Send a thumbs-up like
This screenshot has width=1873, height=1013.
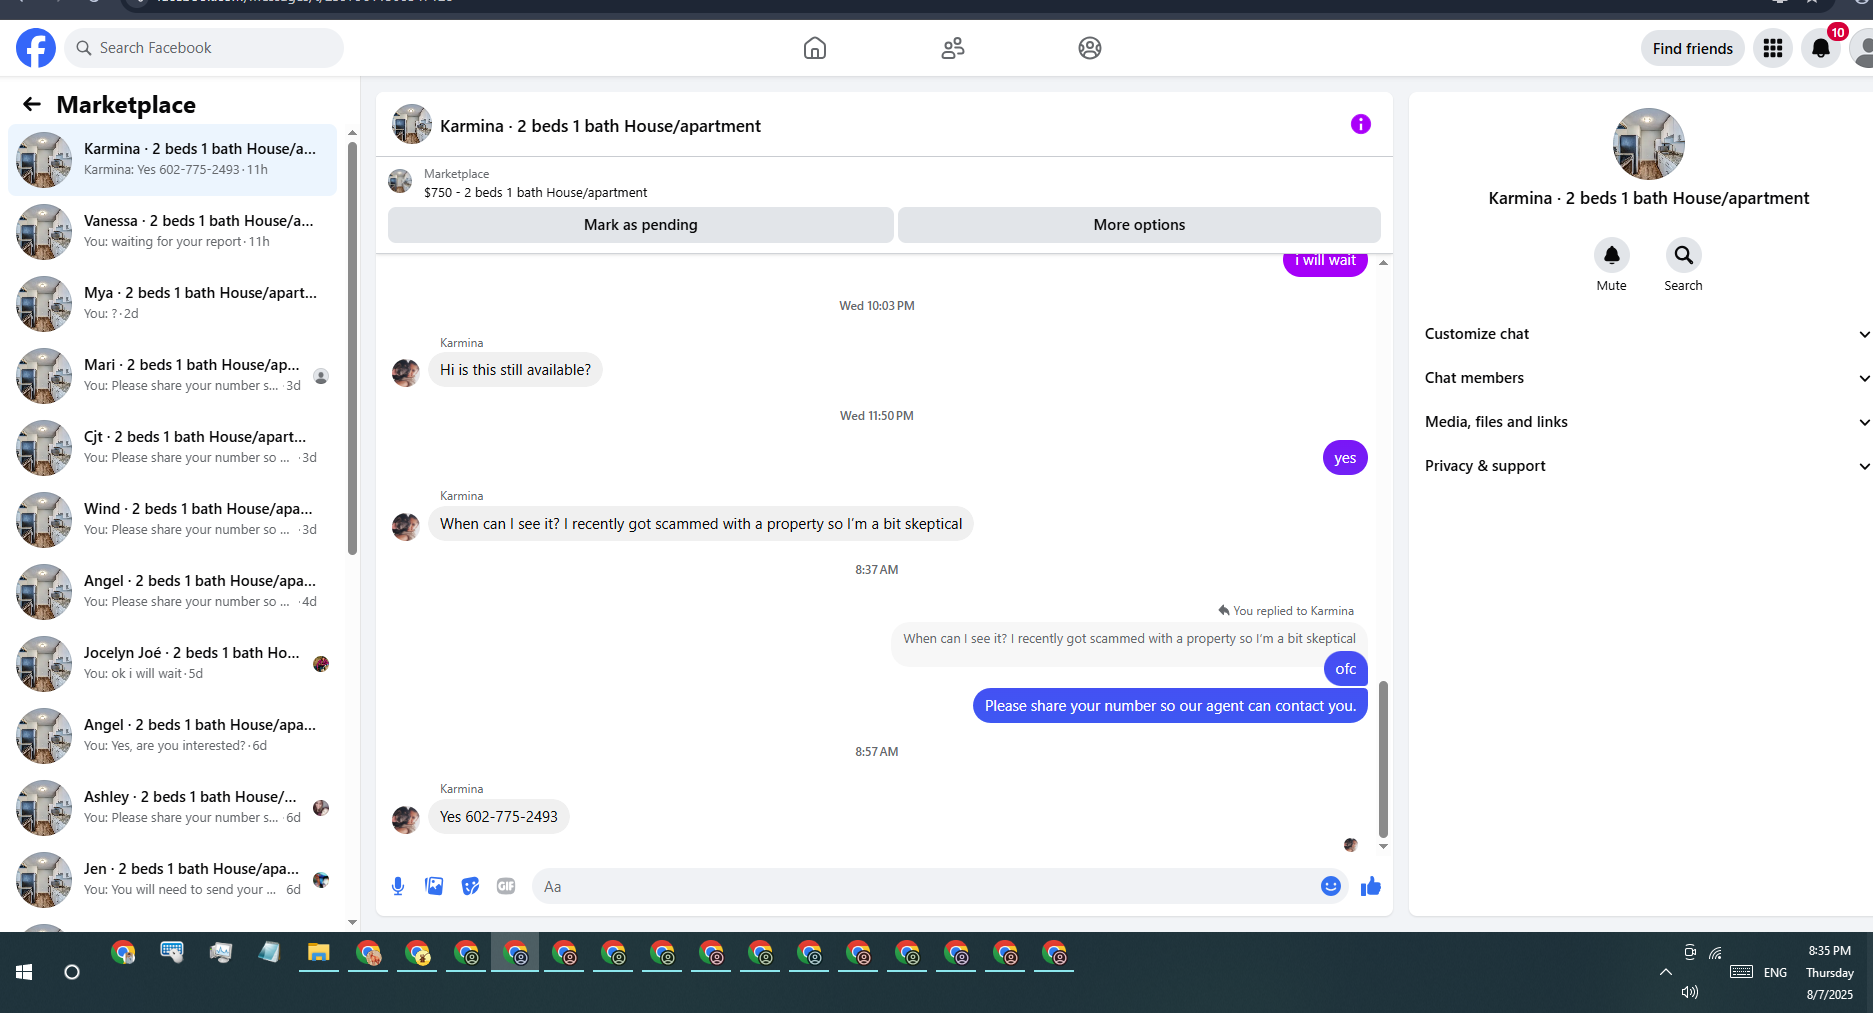pos(1371,886)
